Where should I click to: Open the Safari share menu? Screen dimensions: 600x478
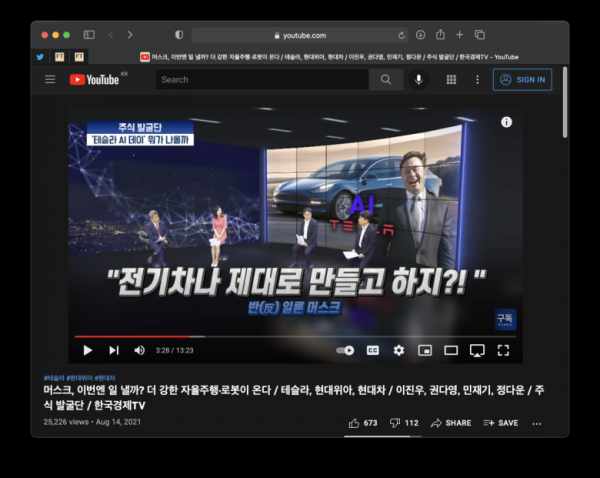tap(440, 34)
